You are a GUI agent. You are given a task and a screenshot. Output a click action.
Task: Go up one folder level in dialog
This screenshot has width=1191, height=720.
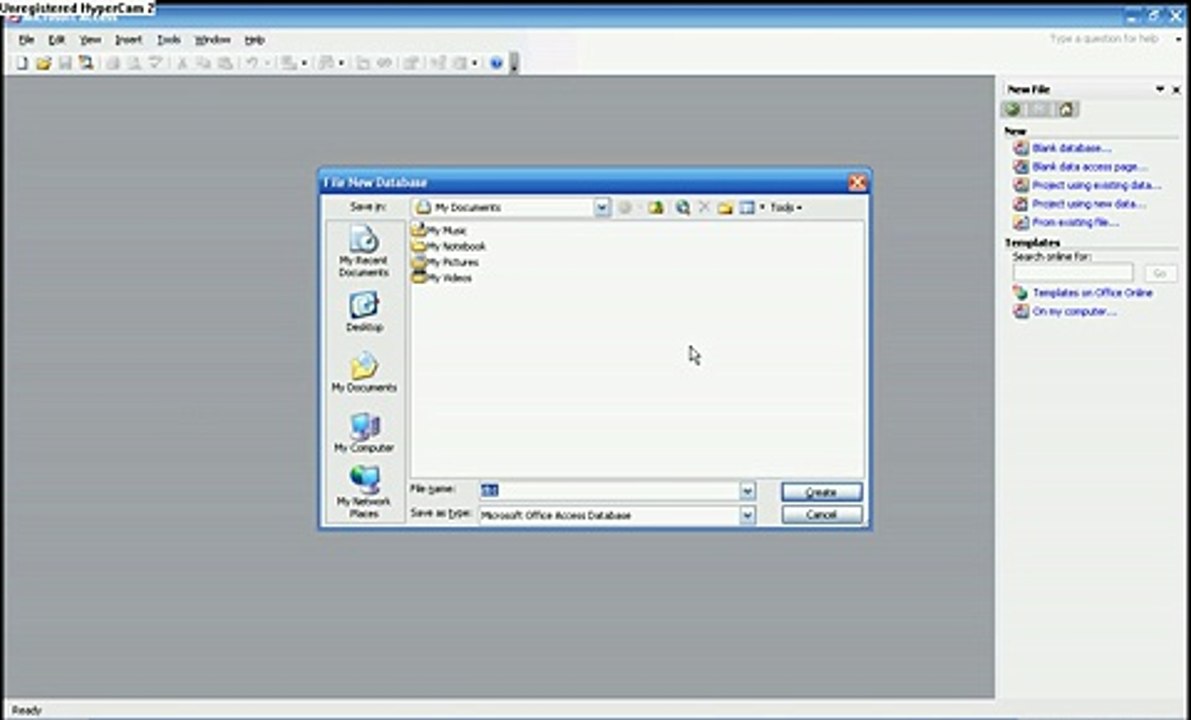656,207
